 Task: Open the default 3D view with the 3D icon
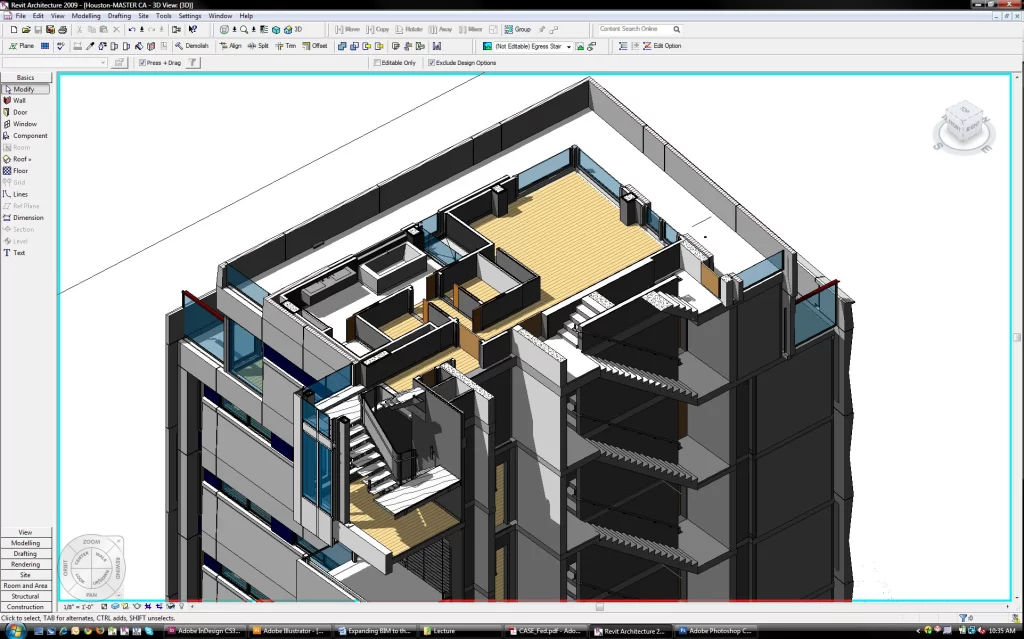[x=290, y=29]
